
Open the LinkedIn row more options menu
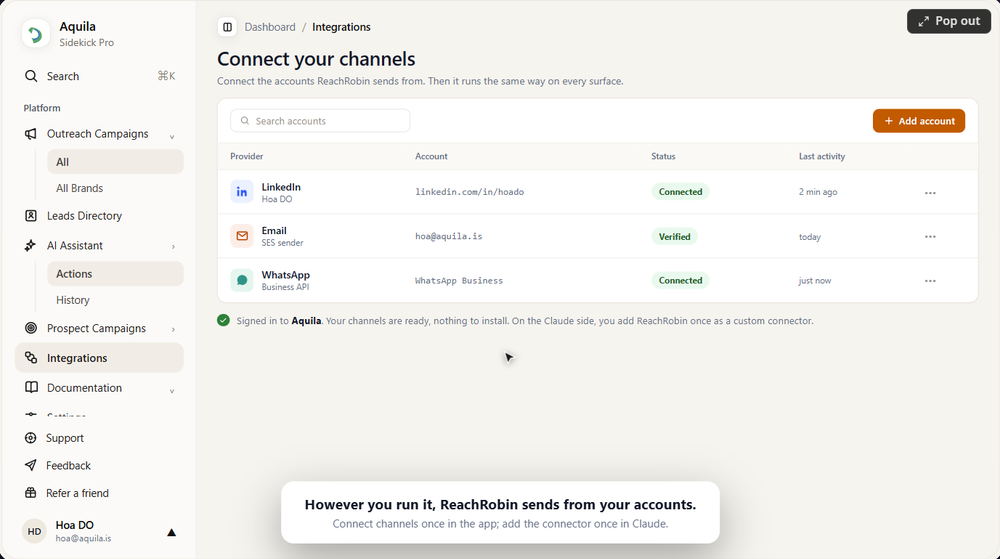[930, 192]
